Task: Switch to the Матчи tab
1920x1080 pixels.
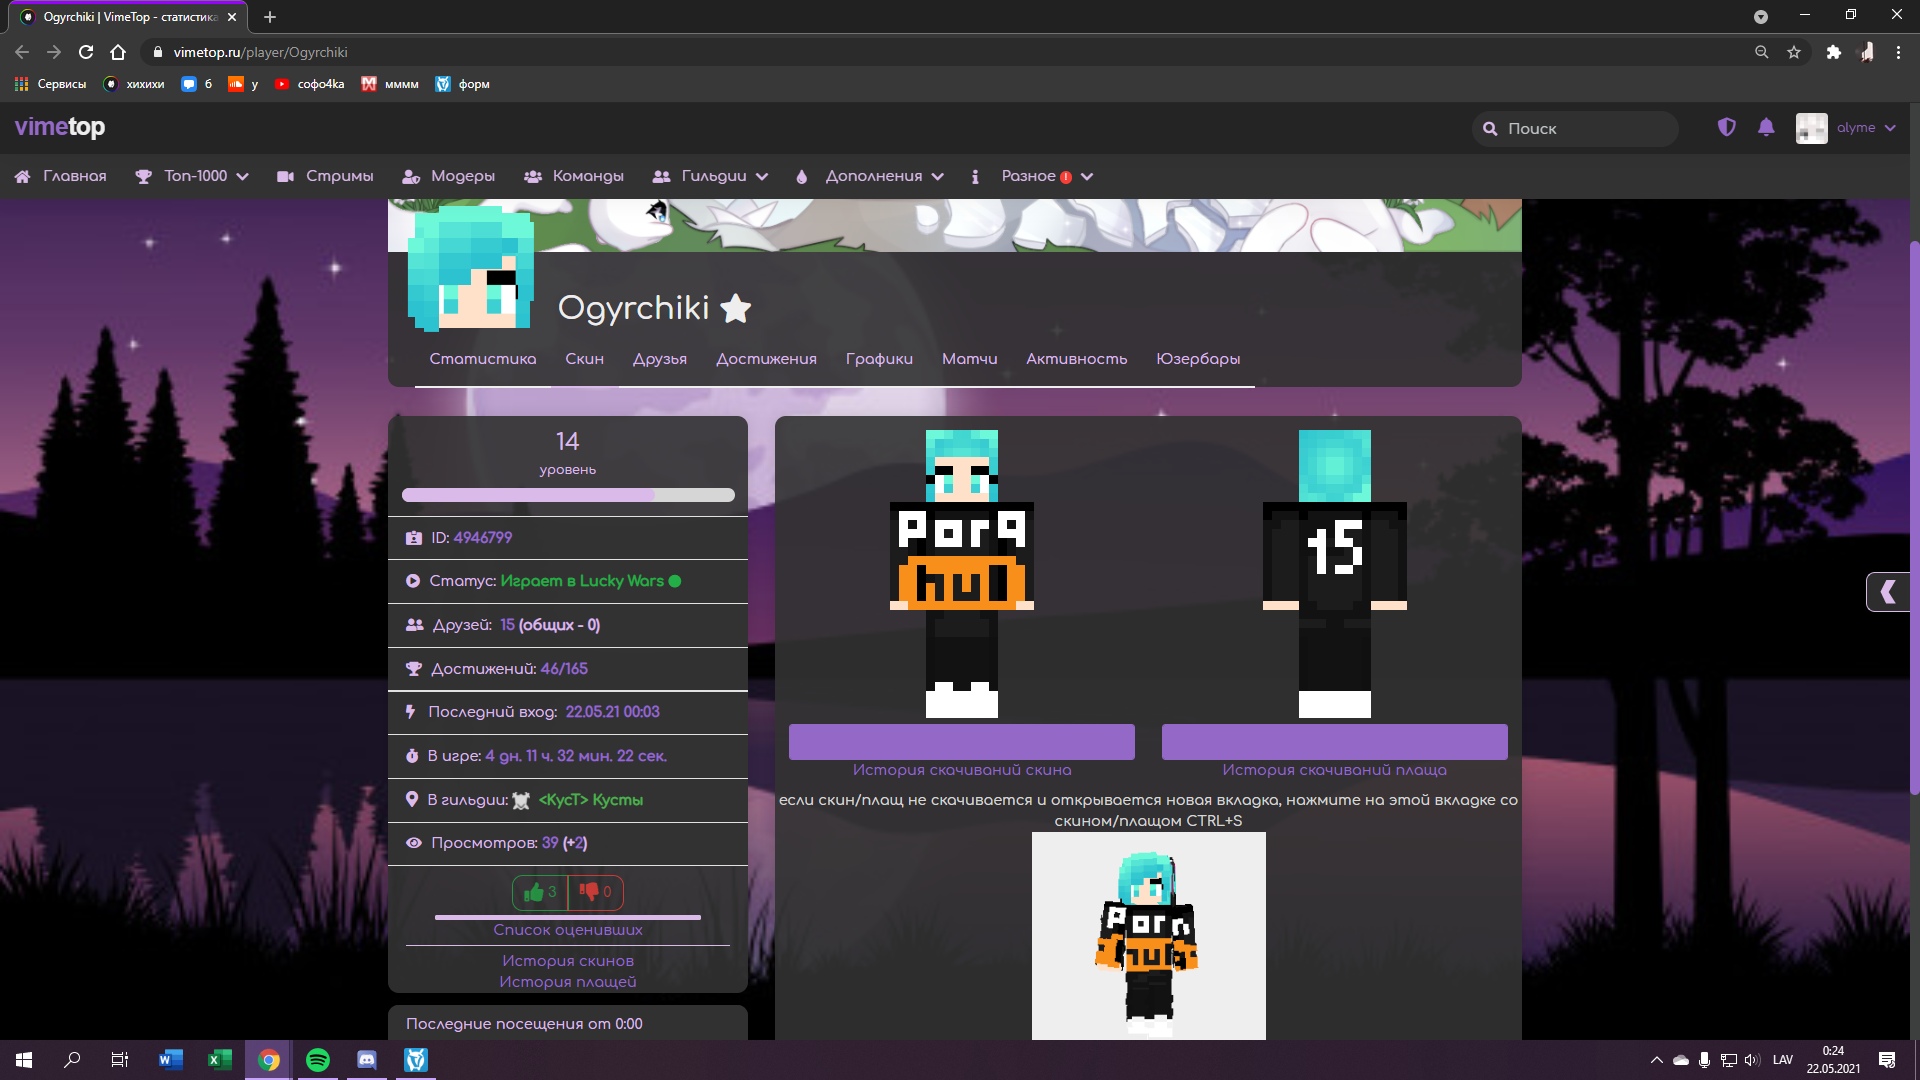Action: pos(969,359)
